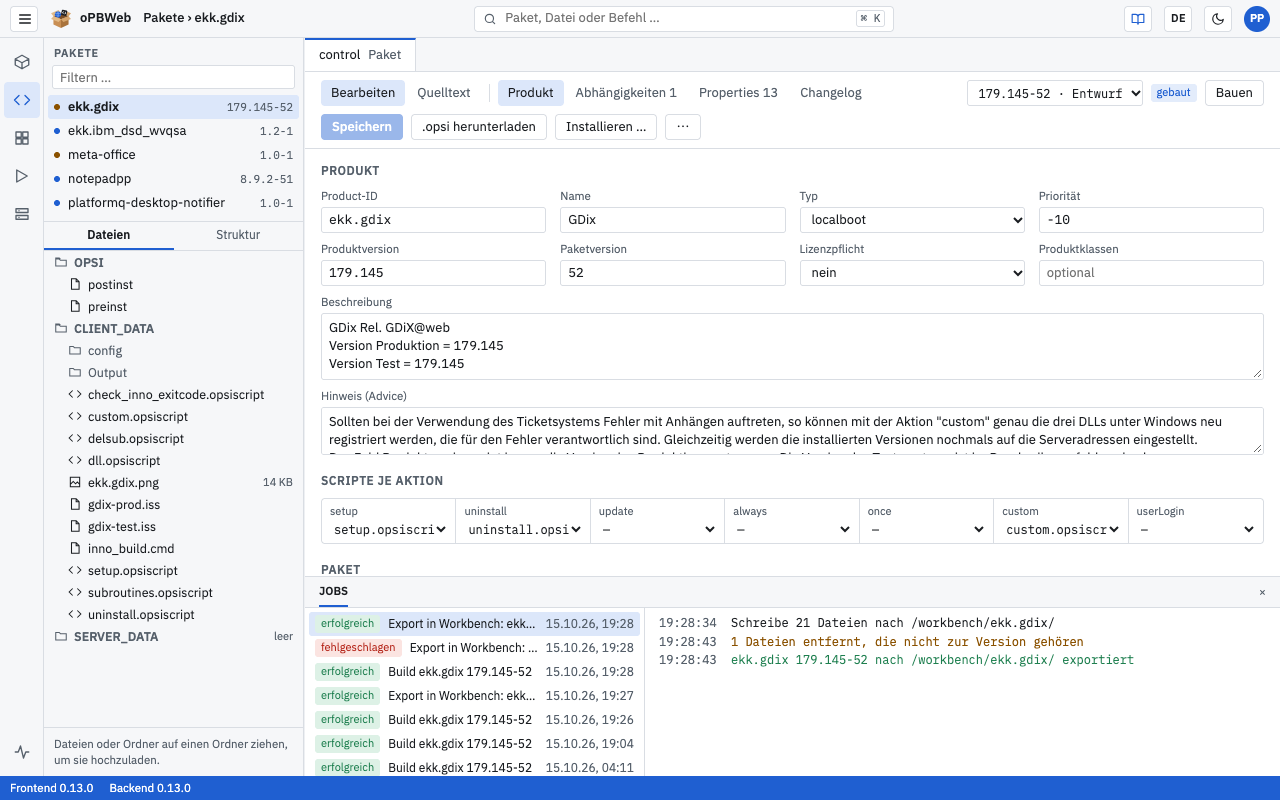This screenshot has height=800, width=1280.
Task: Switch to Bearbeiten edit mode
Action: (363, 93)
